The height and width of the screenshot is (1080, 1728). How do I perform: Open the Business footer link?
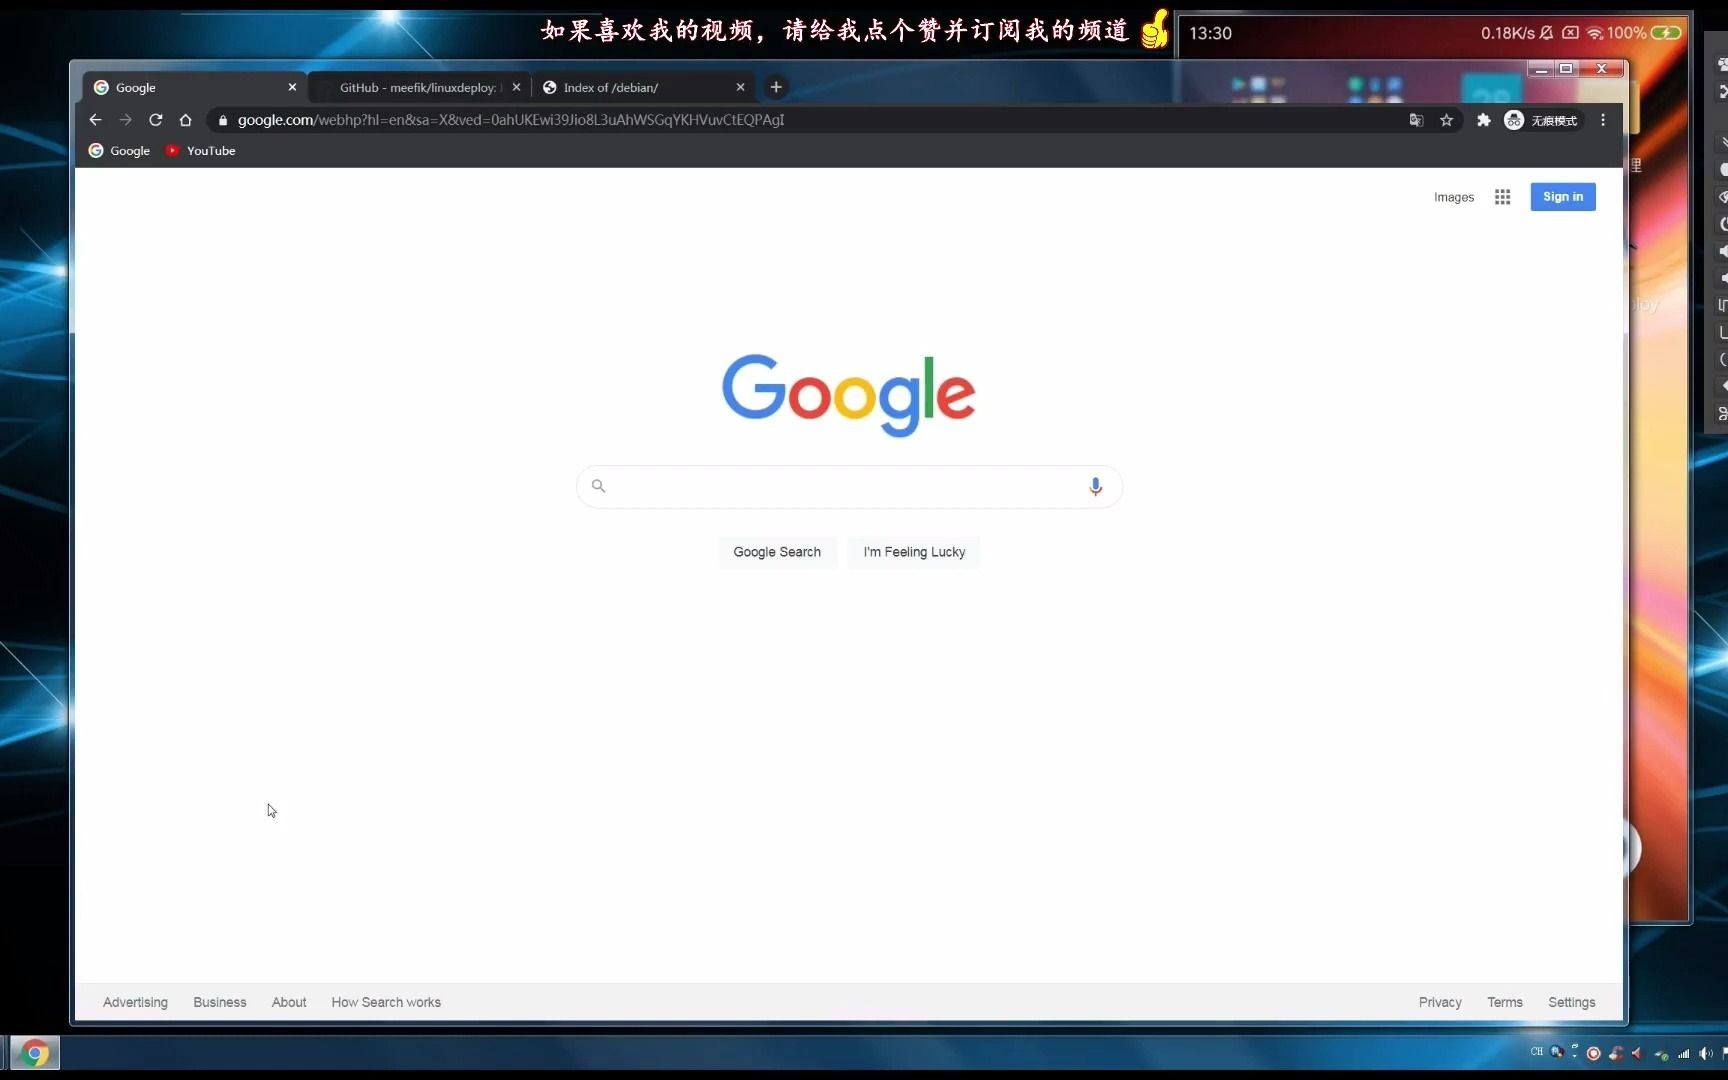[x=220, y=1002]
